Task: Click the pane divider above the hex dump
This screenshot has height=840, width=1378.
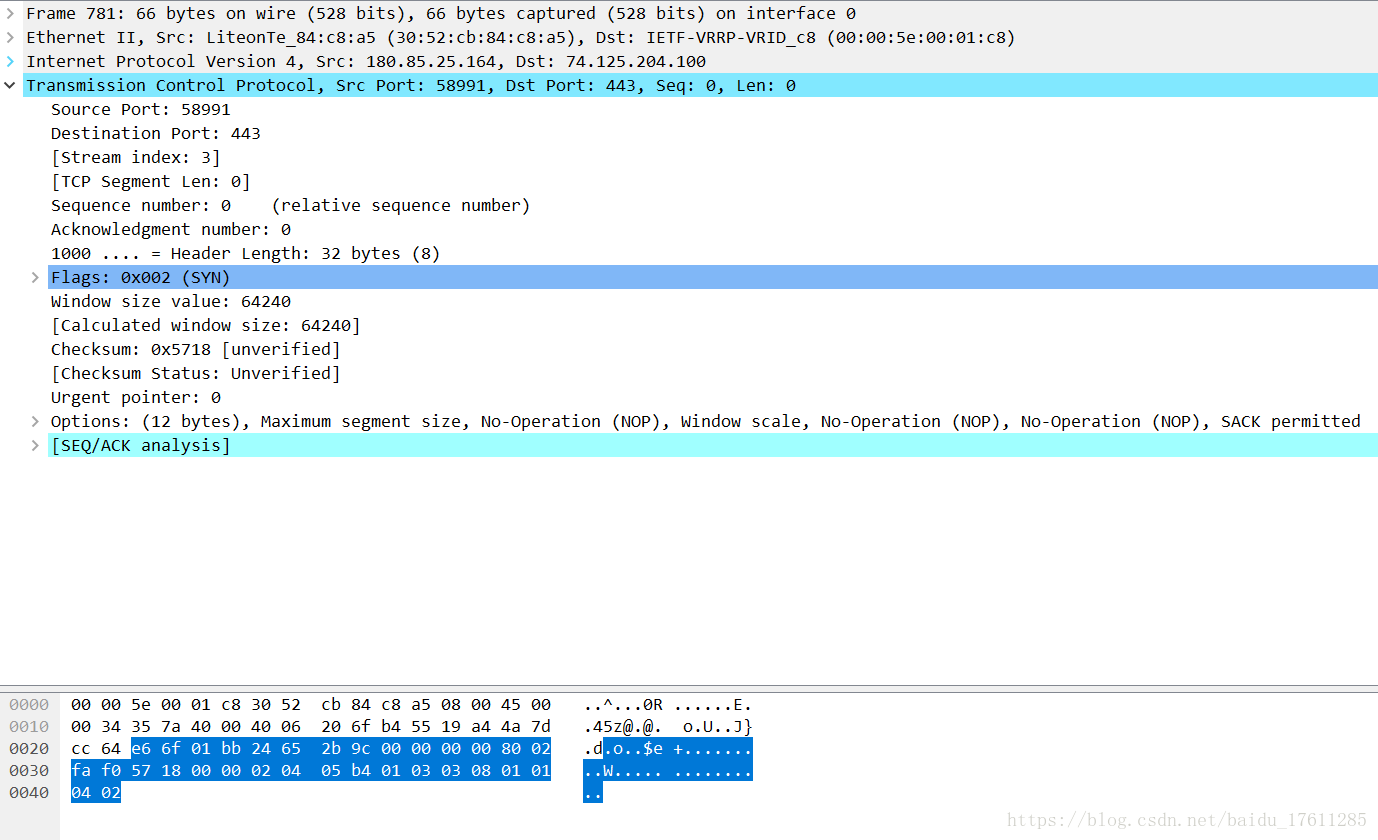Action: tap(689, 688)
